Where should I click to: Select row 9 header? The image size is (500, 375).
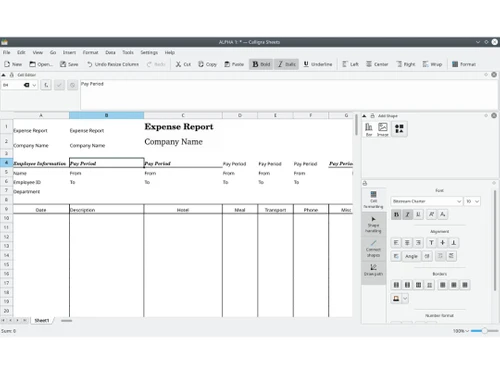[x=6, y=209]
